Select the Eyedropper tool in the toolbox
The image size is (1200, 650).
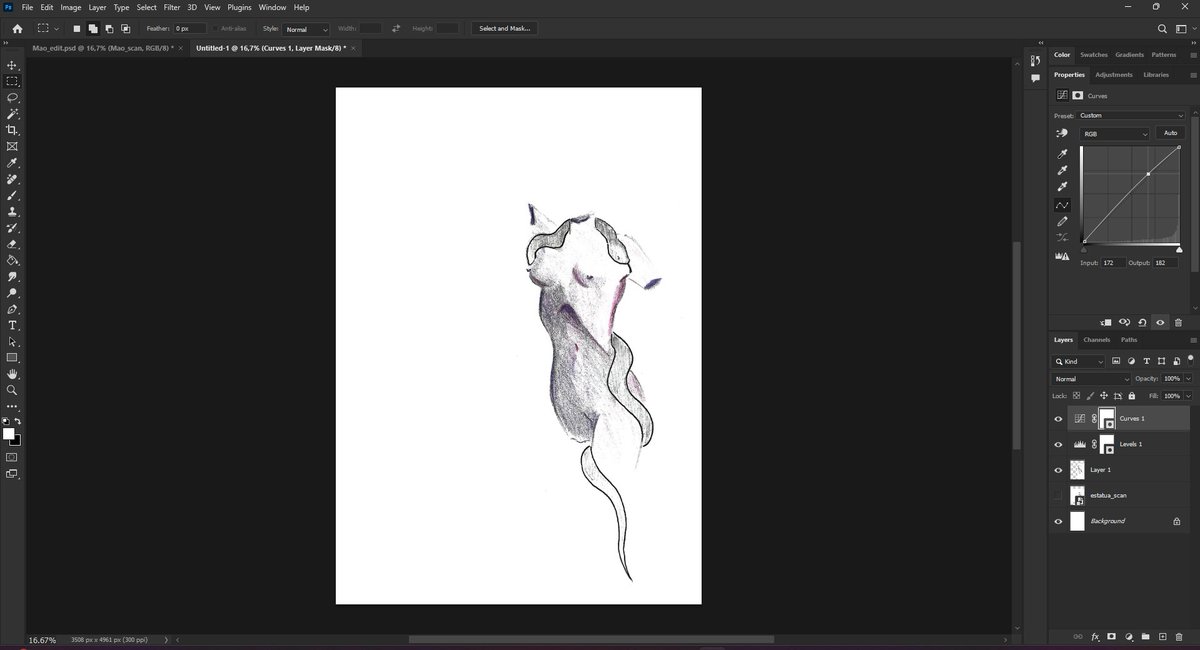coord(12,163)
